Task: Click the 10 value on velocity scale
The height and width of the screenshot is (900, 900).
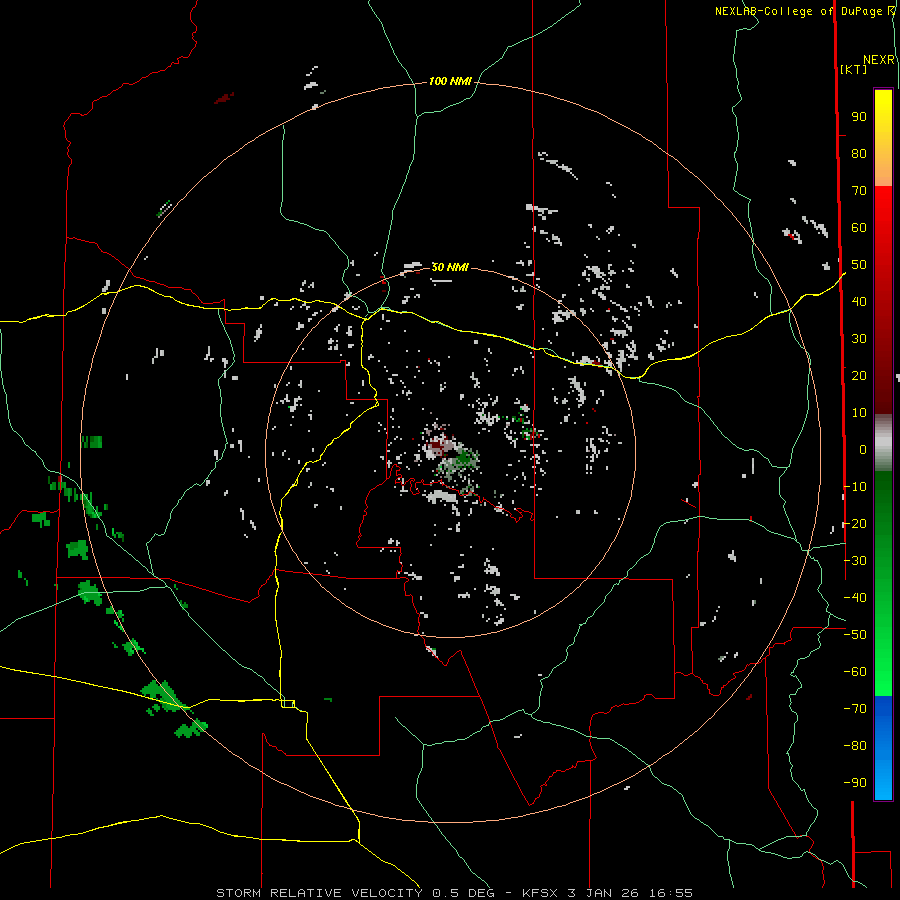Action: click(x=859, y=413)
